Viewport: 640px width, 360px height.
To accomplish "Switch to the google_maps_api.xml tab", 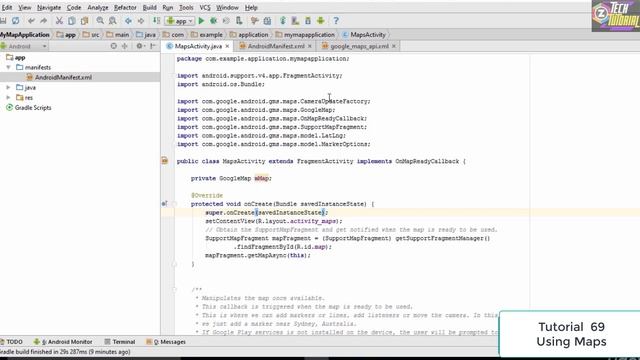I will point(359,46).
